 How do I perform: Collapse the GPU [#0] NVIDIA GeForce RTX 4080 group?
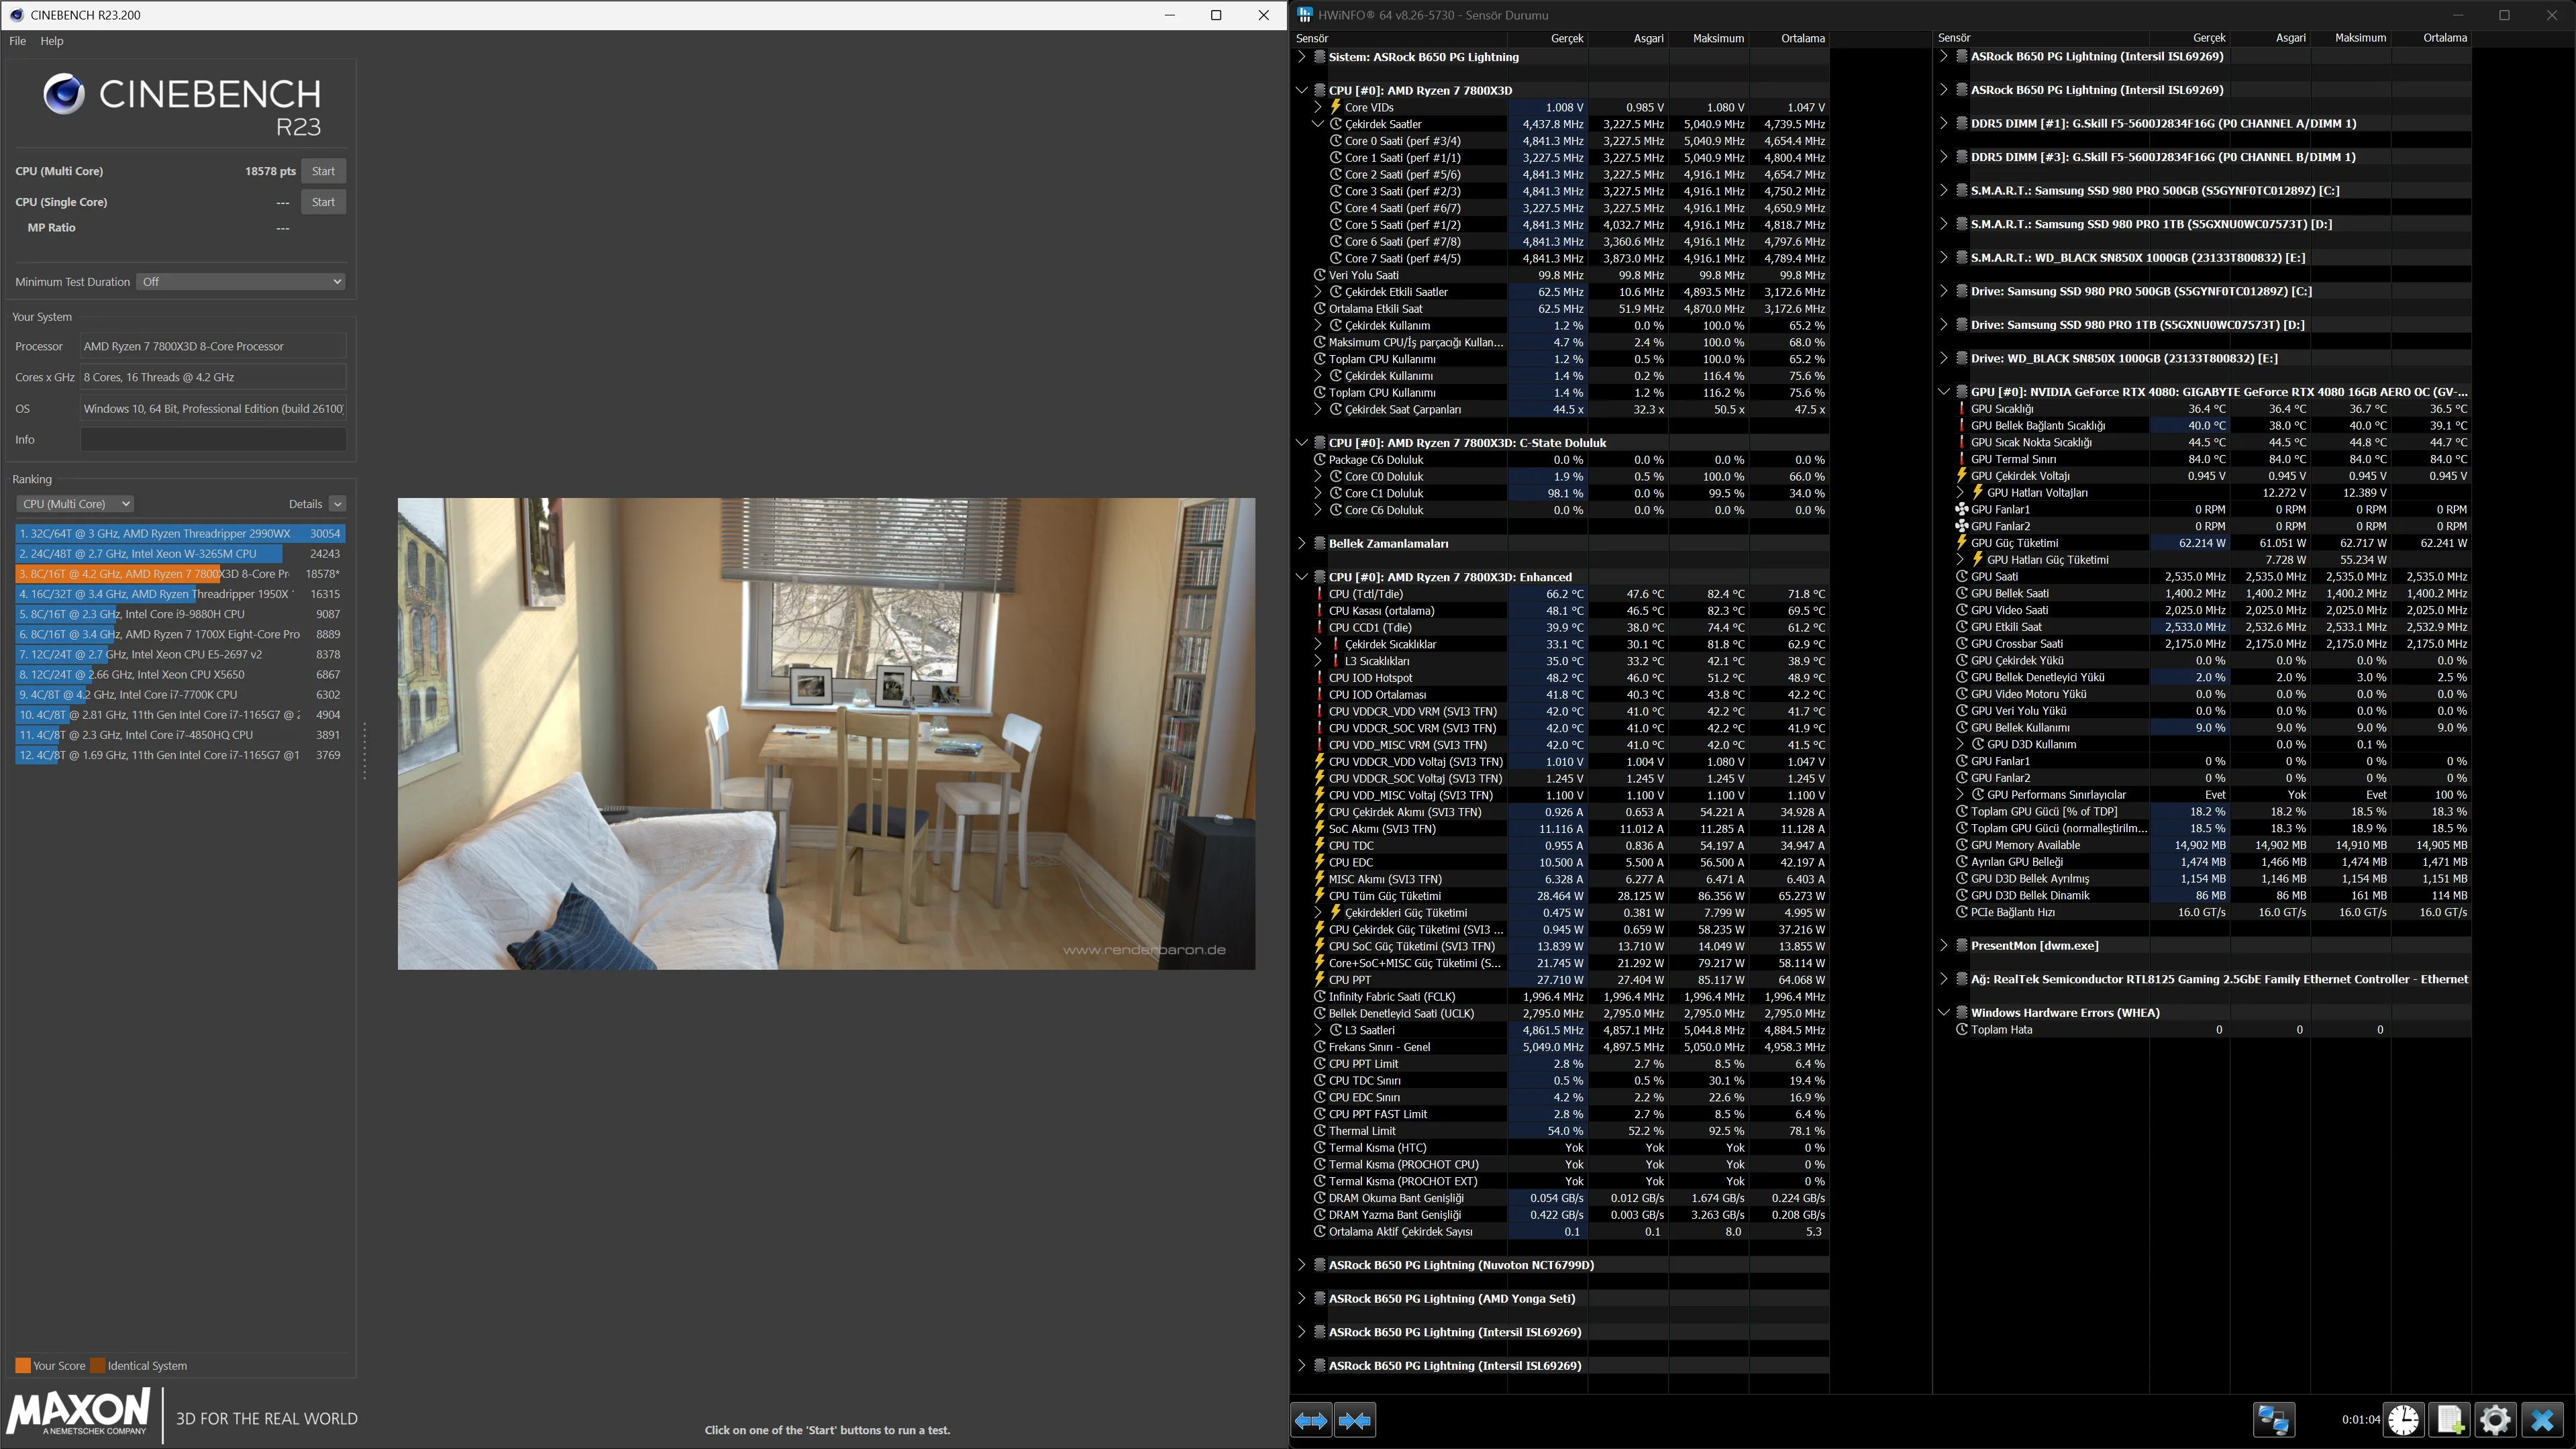1943,392
